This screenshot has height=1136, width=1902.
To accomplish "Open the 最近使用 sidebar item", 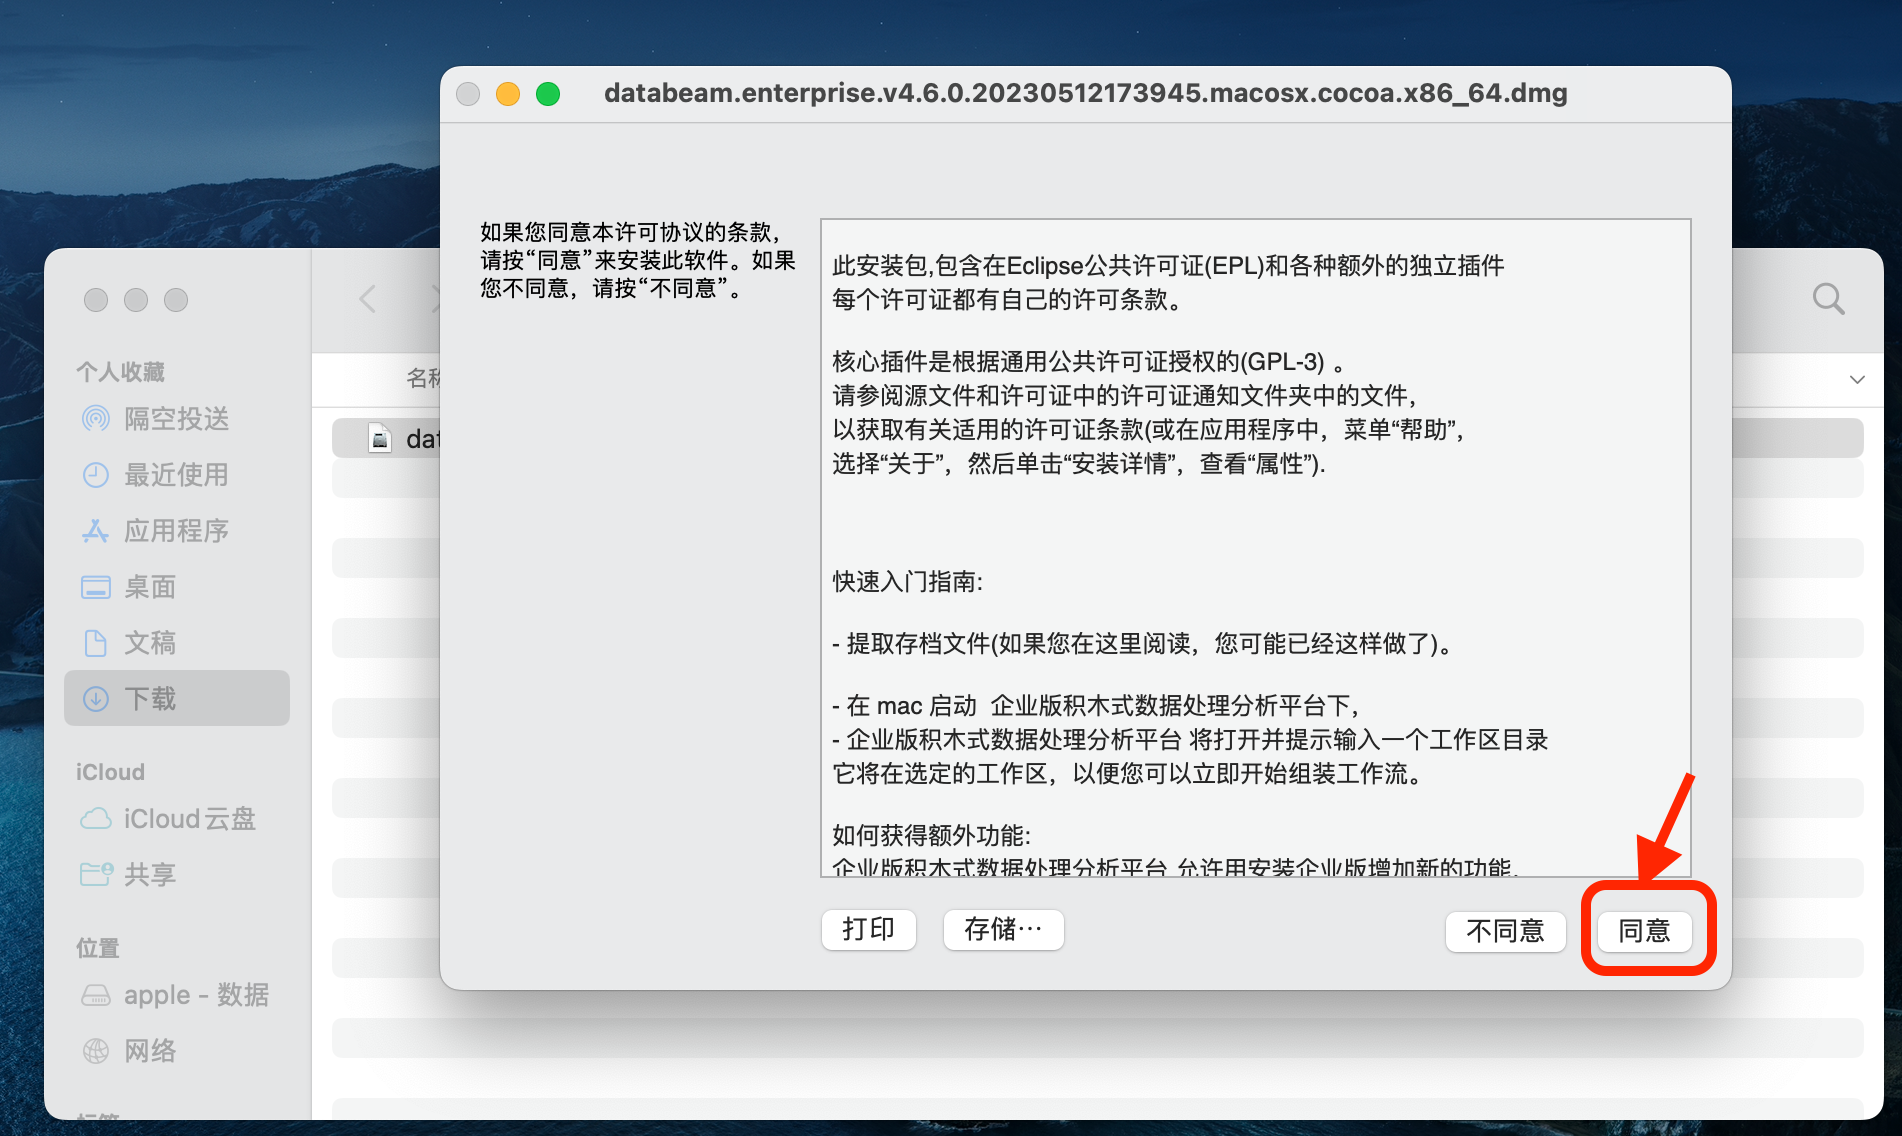I will pyautogui.click(x=174, y=475).
